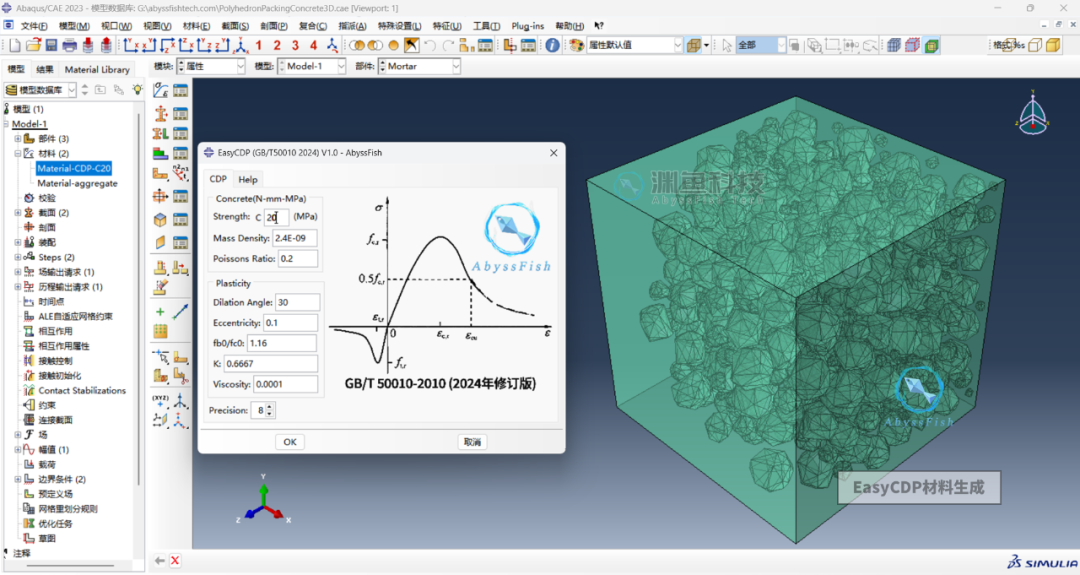Open the Query information tool

[x=552, y=45]
